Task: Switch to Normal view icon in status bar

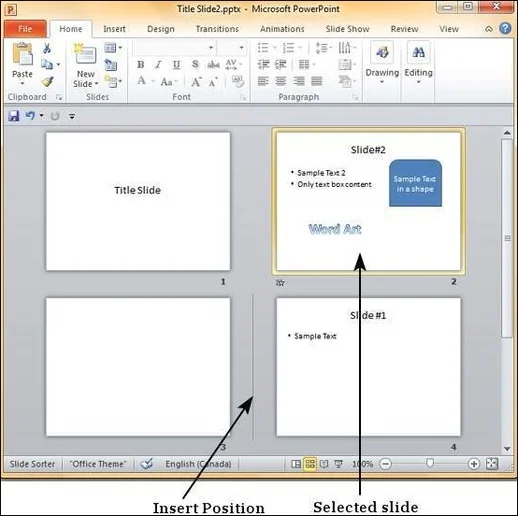Action: point(296,464)
